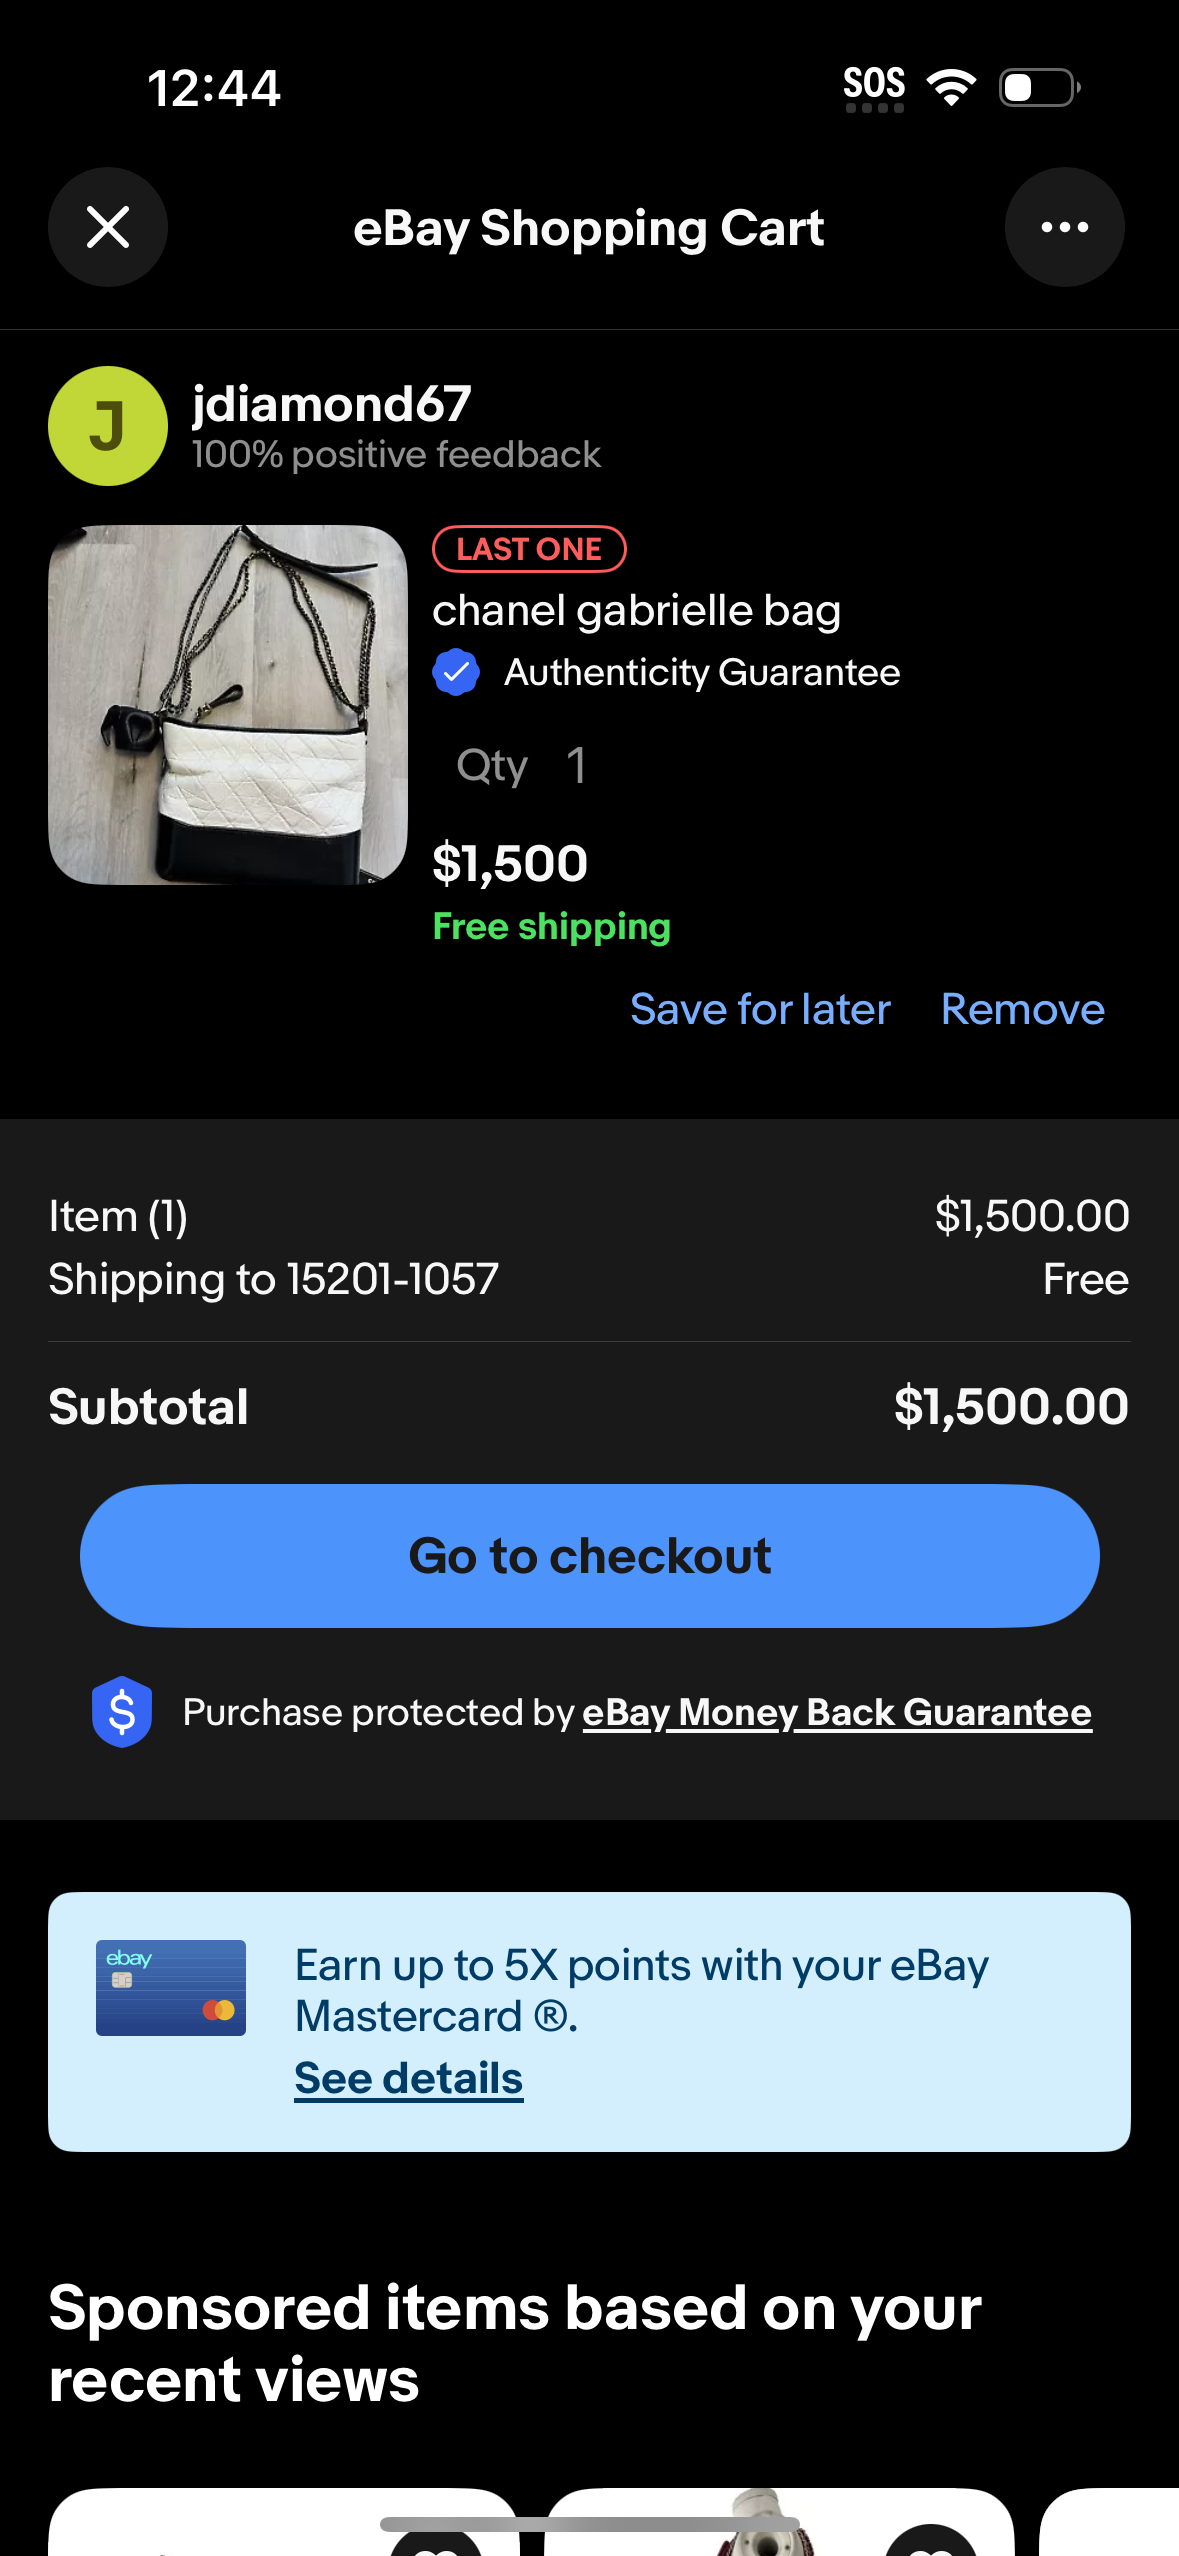Tap the LAST ONE badge
1179x2556 pixels.
[528, 549]
